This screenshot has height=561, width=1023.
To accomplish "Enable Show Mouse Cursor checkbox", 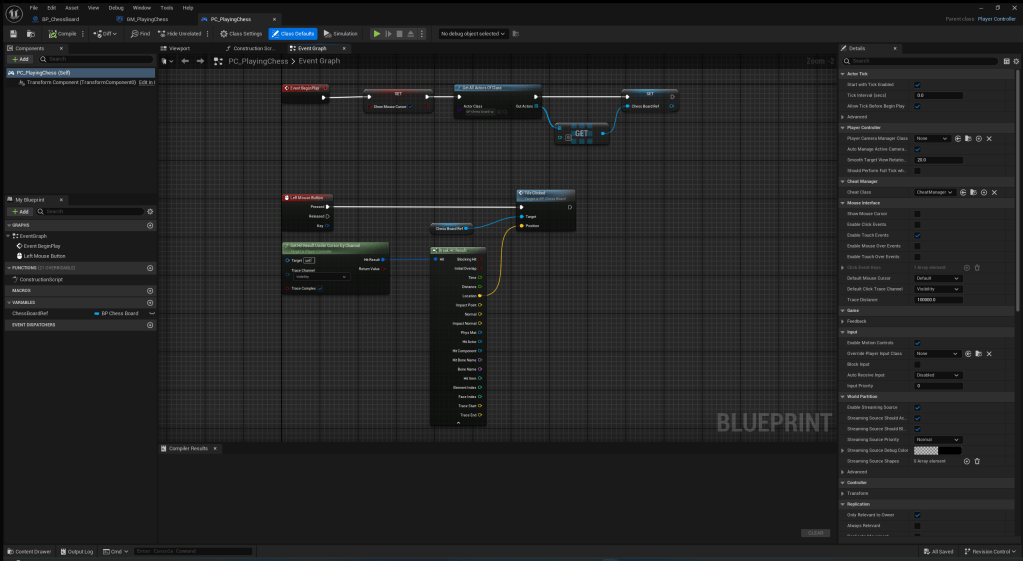I will (917, 213).
